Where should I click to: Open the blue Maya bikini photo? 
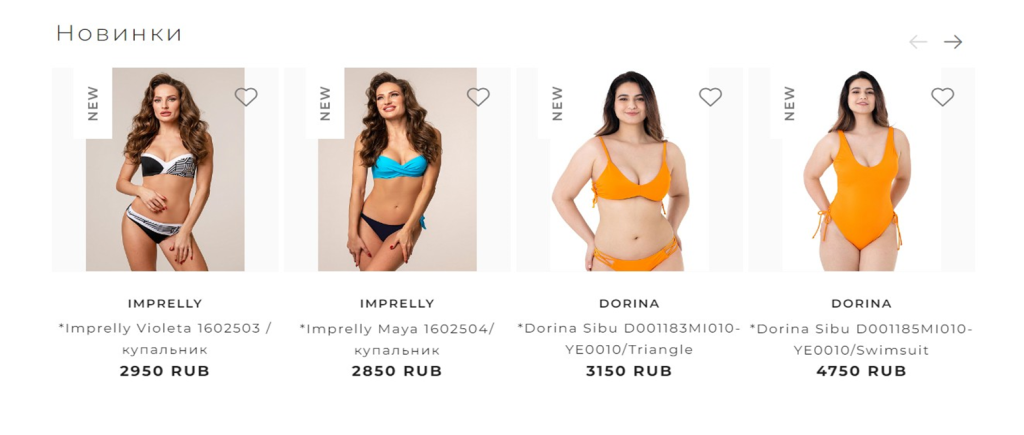tap(397, 169)
